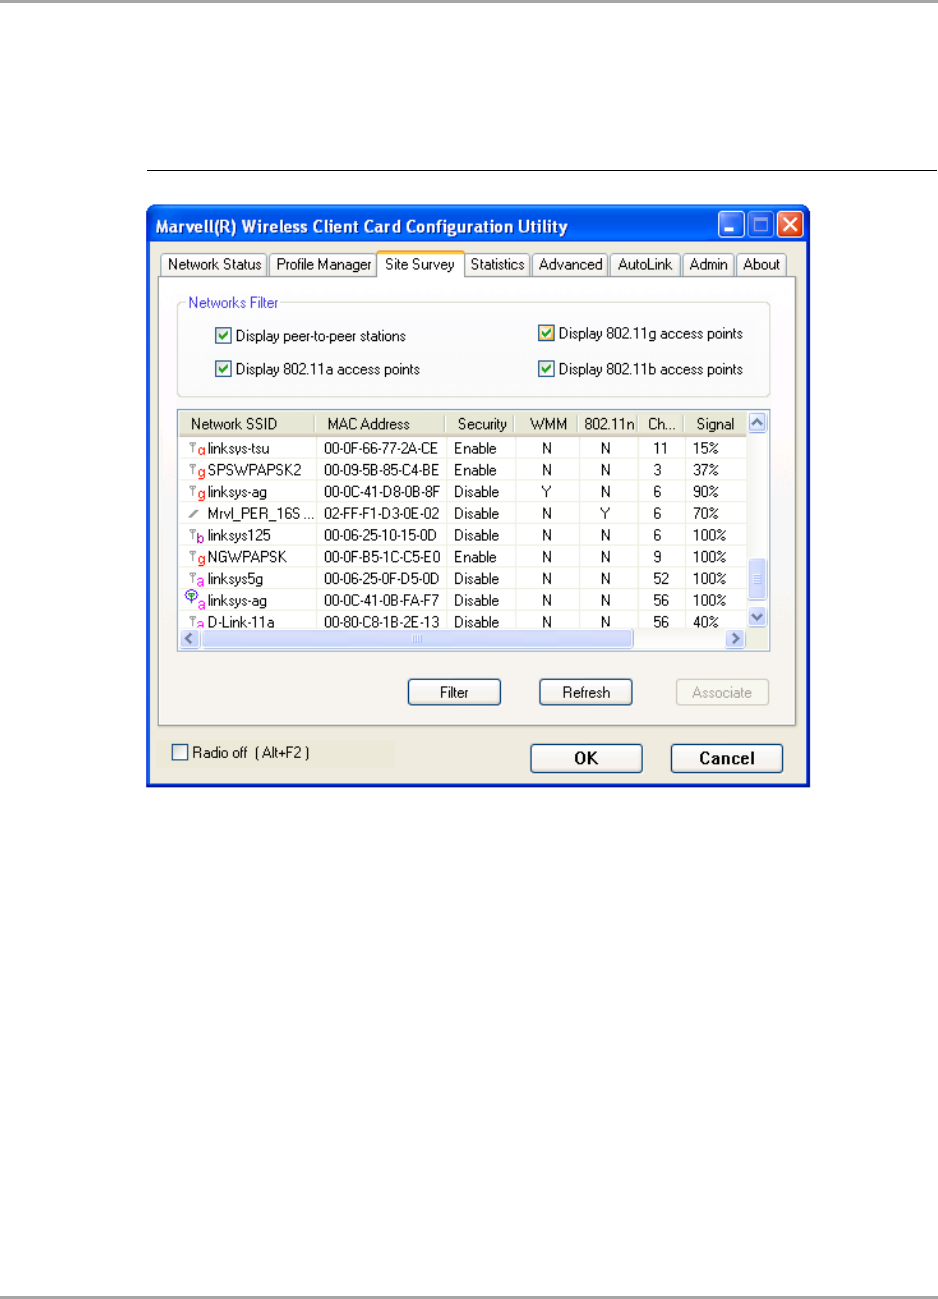This screenshot has width=938, height=1299.
Task: Confirm with the OK button
Action: click(x=586, y=758)
